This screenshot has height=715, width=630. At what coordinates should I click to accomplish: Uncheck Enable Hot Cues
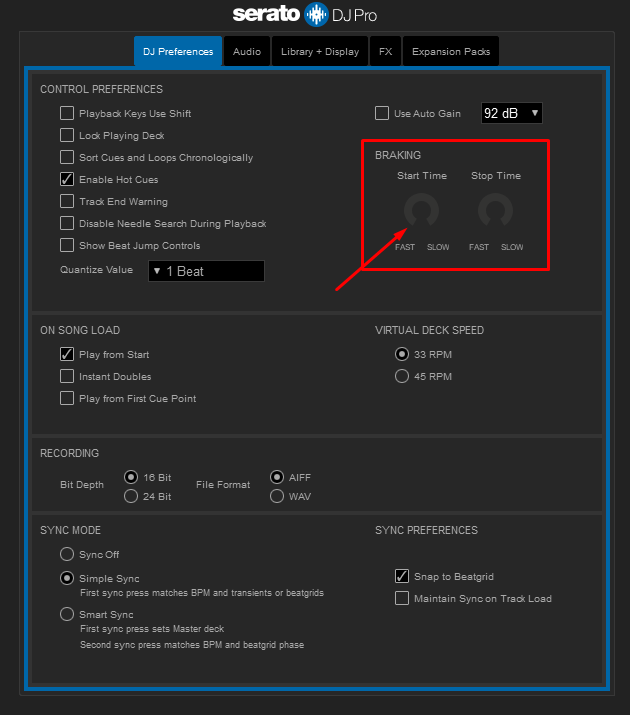coord(67,179)
